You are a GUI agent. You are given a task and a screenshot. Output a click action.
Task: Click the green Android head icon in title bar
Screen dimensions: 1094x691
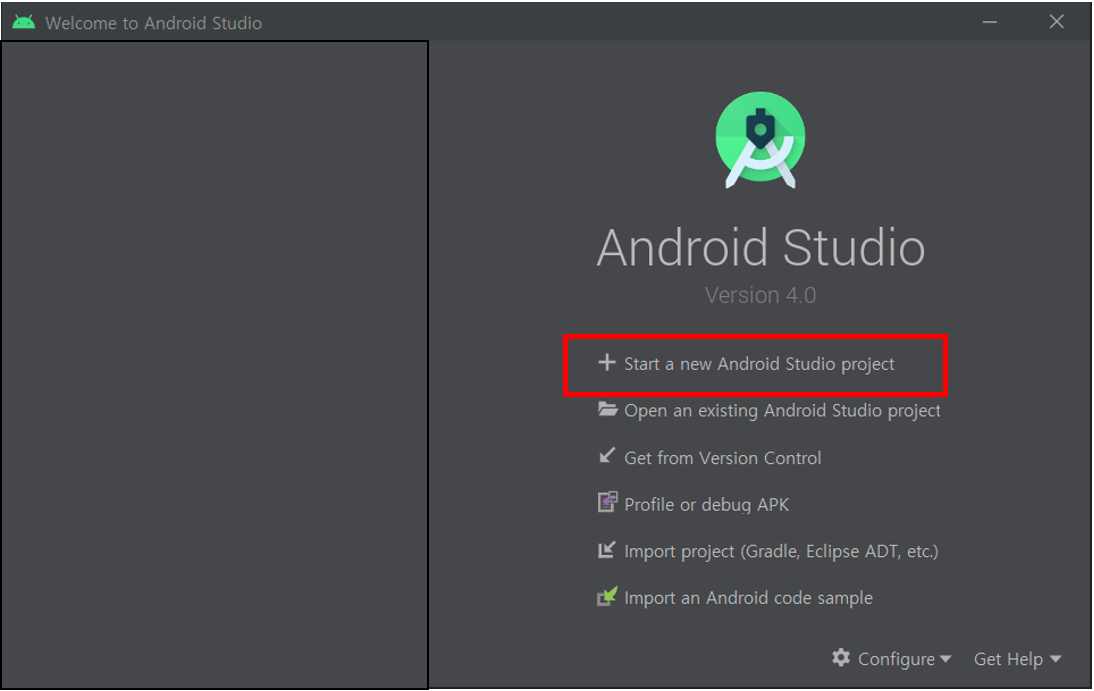(x=24, y=22)
